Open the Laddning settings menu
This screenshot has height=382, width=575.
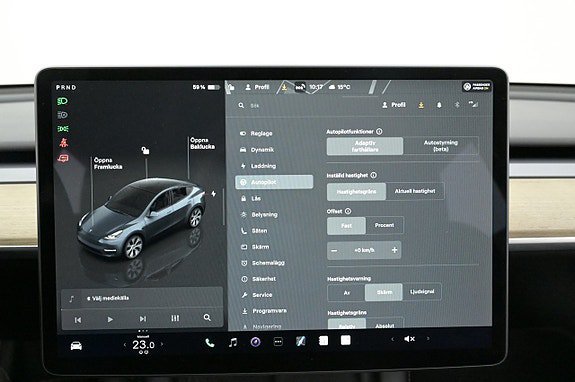pyautogui.click(x=258, y=166)
